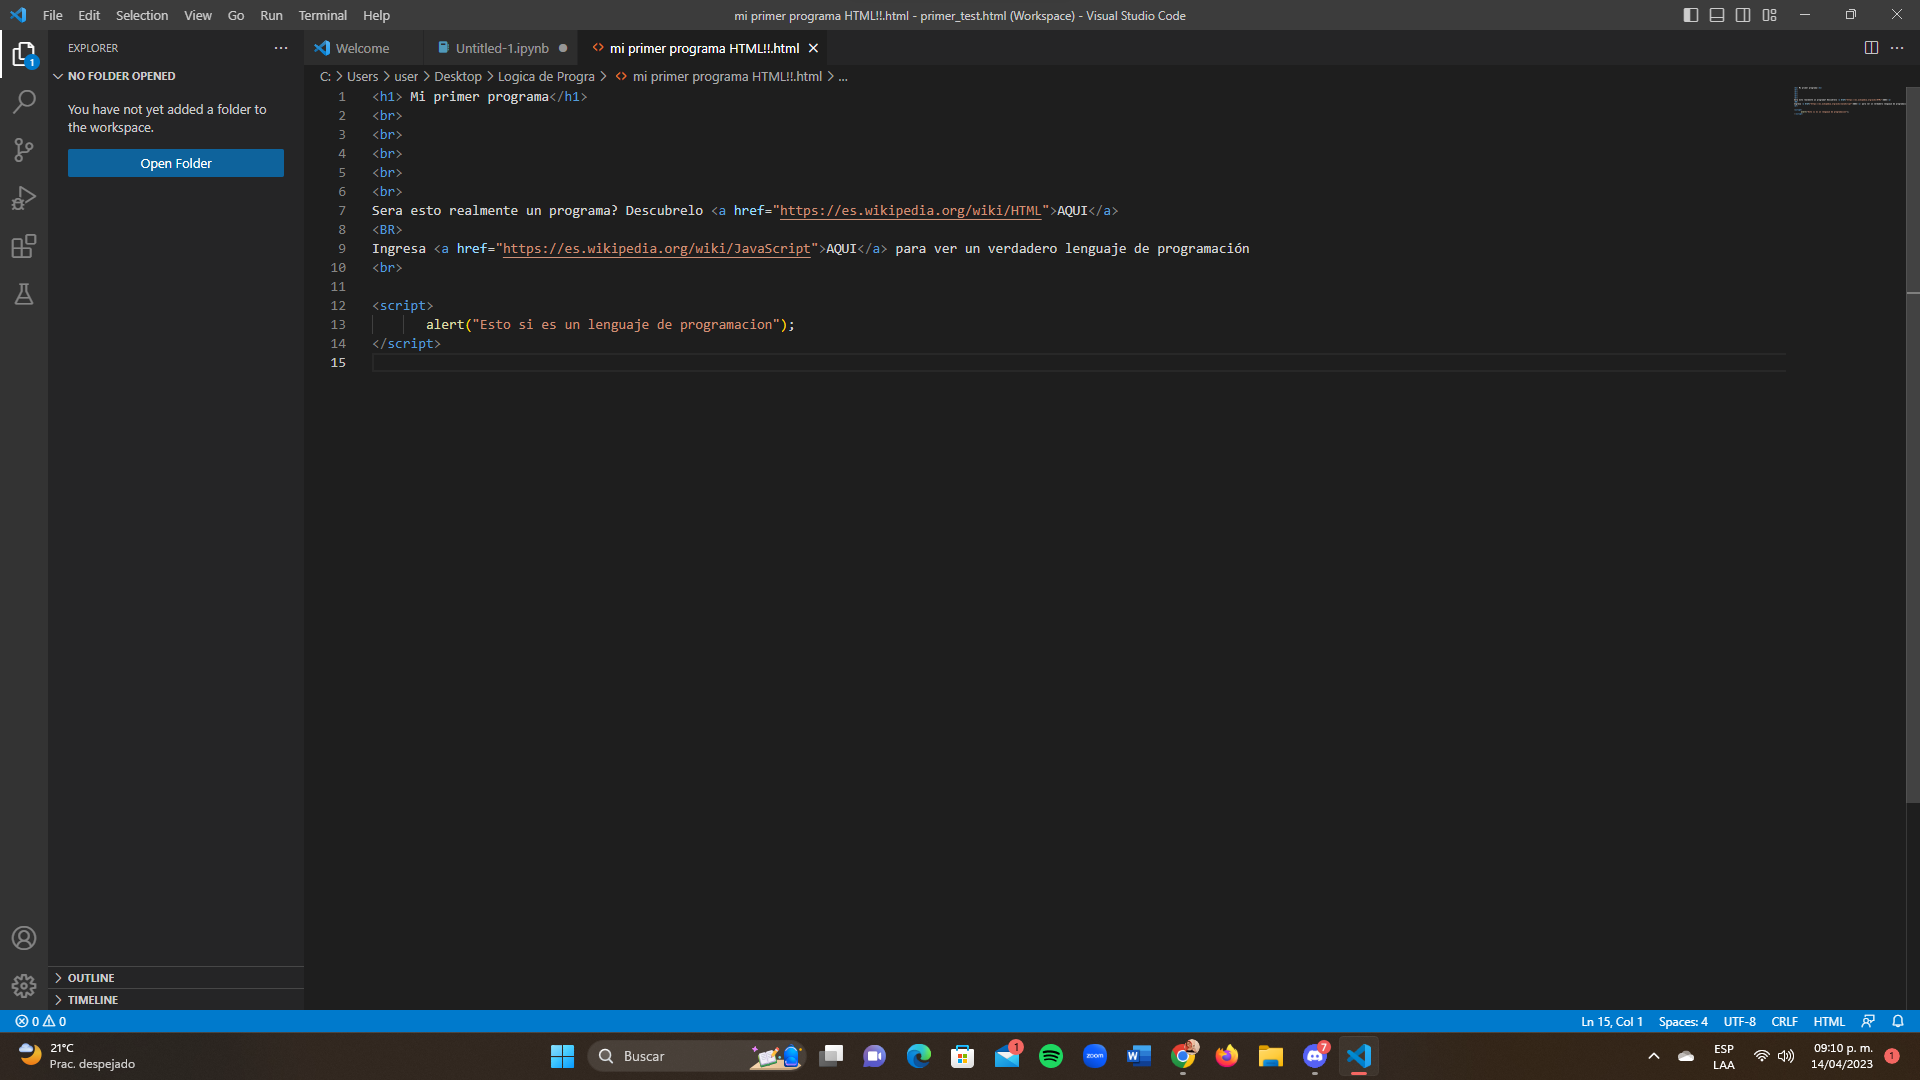Open Spotify from the taskbar

1051,1056
